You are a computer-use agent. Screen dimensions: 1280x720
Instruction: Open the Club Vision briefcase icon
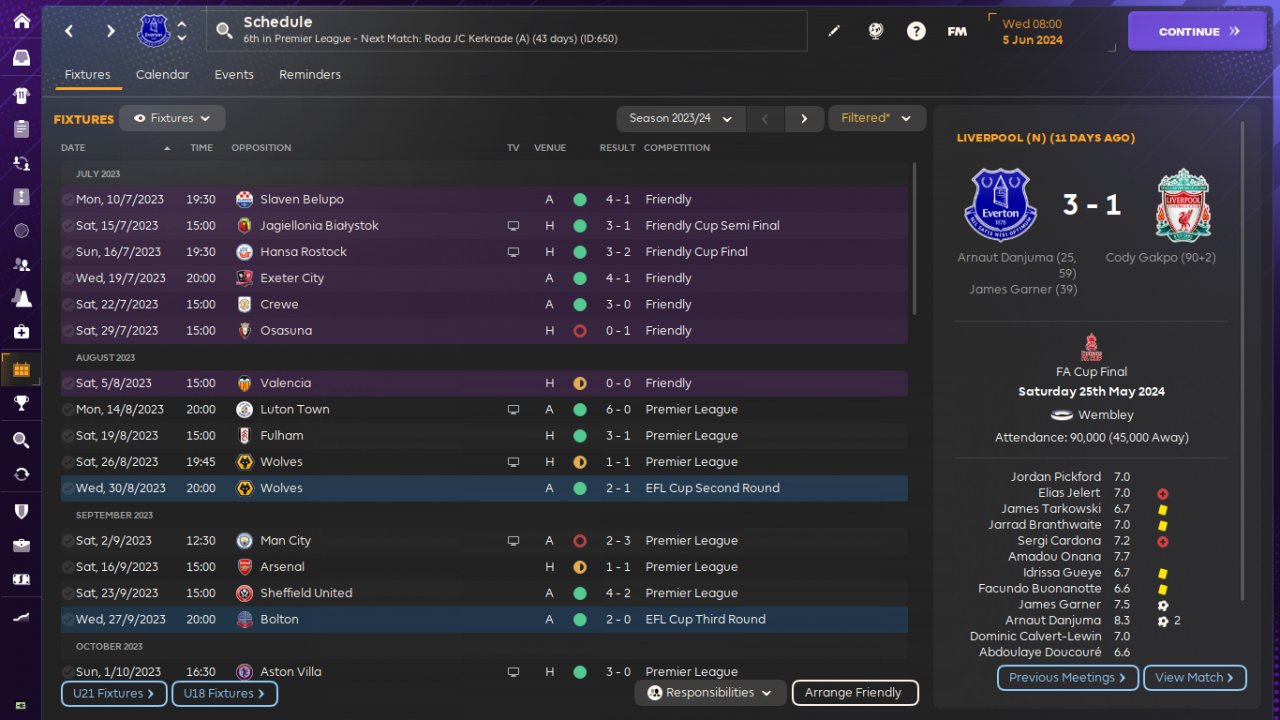coord(21,546)
